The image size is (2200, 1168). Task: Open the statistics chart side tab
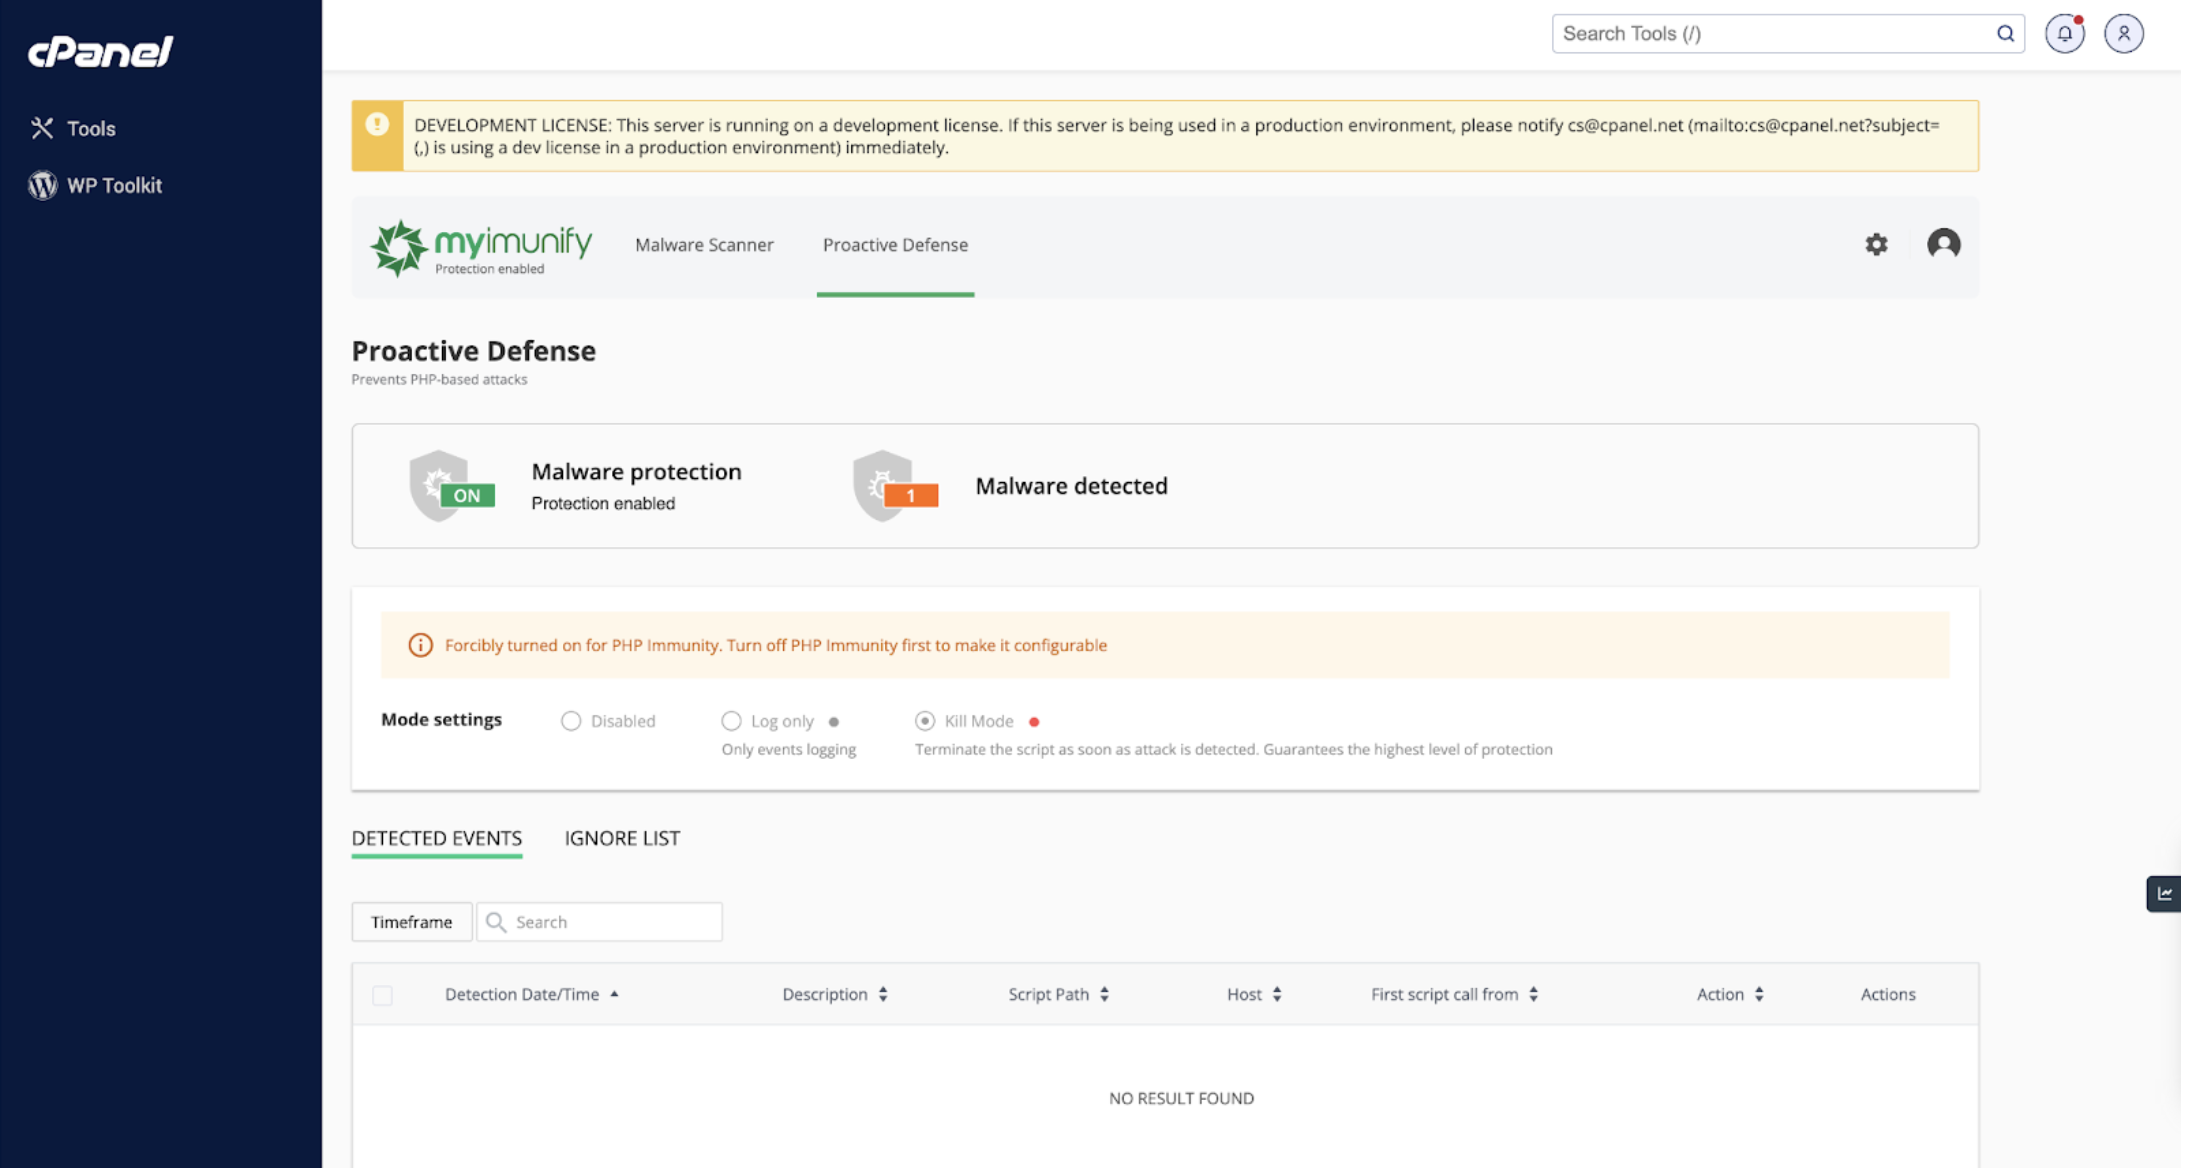[x=2163, y=894]
